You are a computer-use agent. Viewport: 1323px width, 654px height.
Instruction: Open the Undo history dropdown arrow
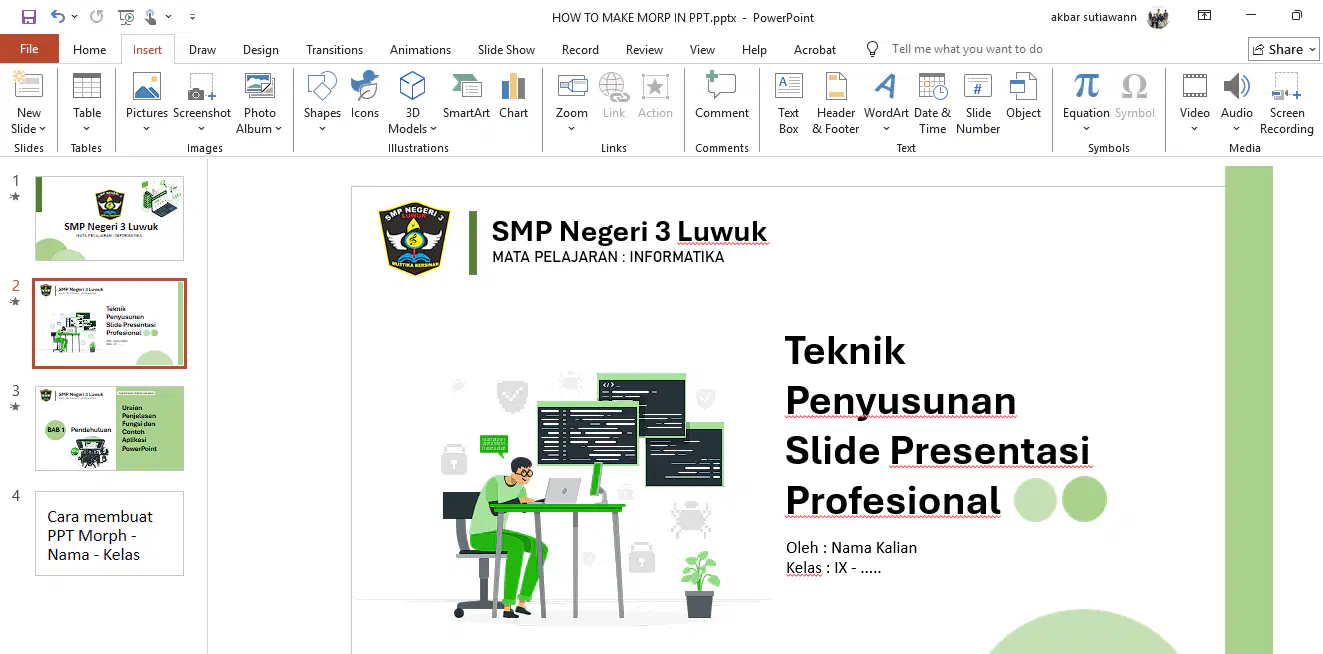pyautogui.click(x=74, y=17)
